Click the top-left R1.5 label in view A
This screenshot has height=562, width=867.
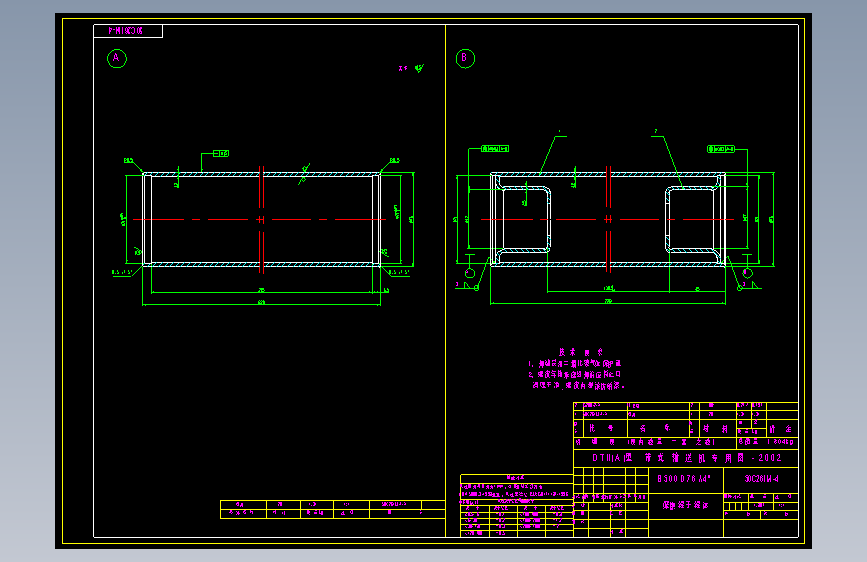129,160
